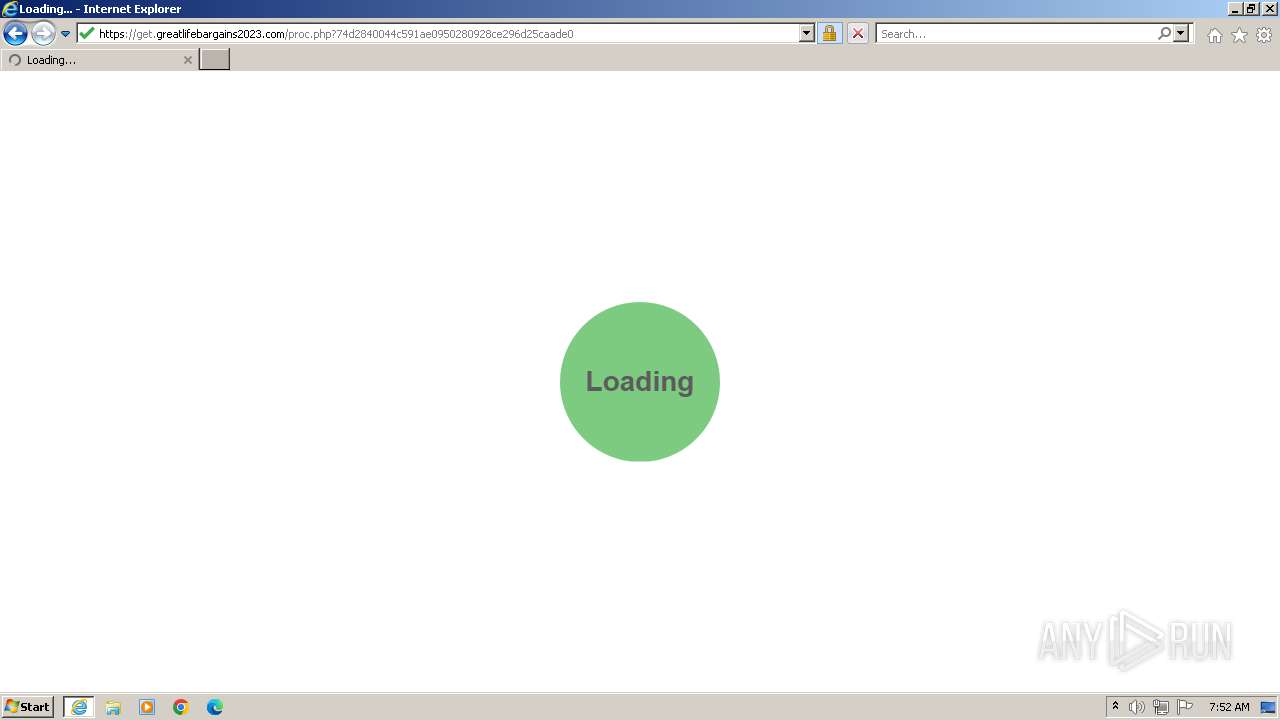View the security report lock icon
Viewport: 1280px width, 720px height.
point(829,33)
